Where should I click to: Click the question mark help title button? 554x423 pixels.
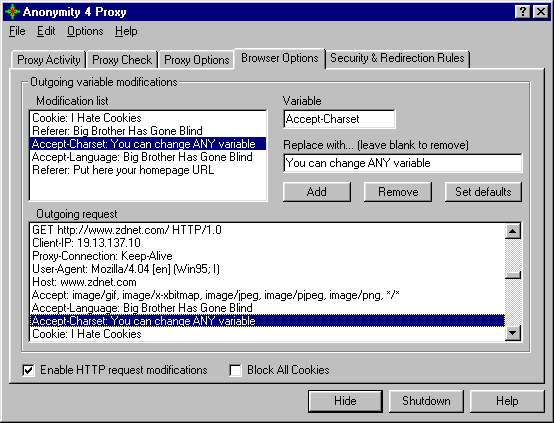523,12
